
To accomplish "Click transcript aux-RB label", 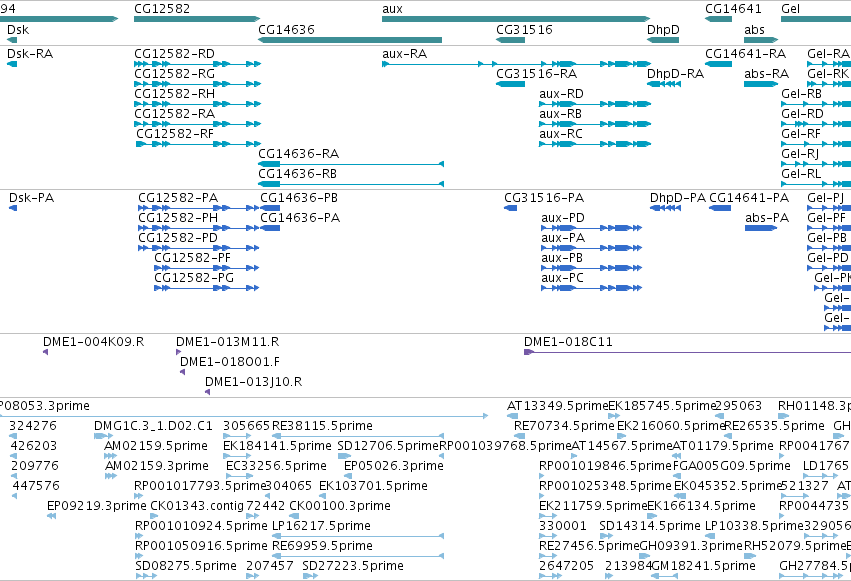I will (x=561, y=114).
